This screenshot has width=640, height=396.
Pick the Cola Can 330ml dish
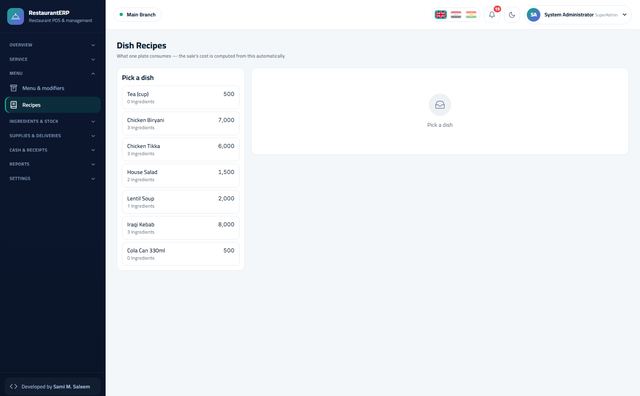[x=180, y=254]
